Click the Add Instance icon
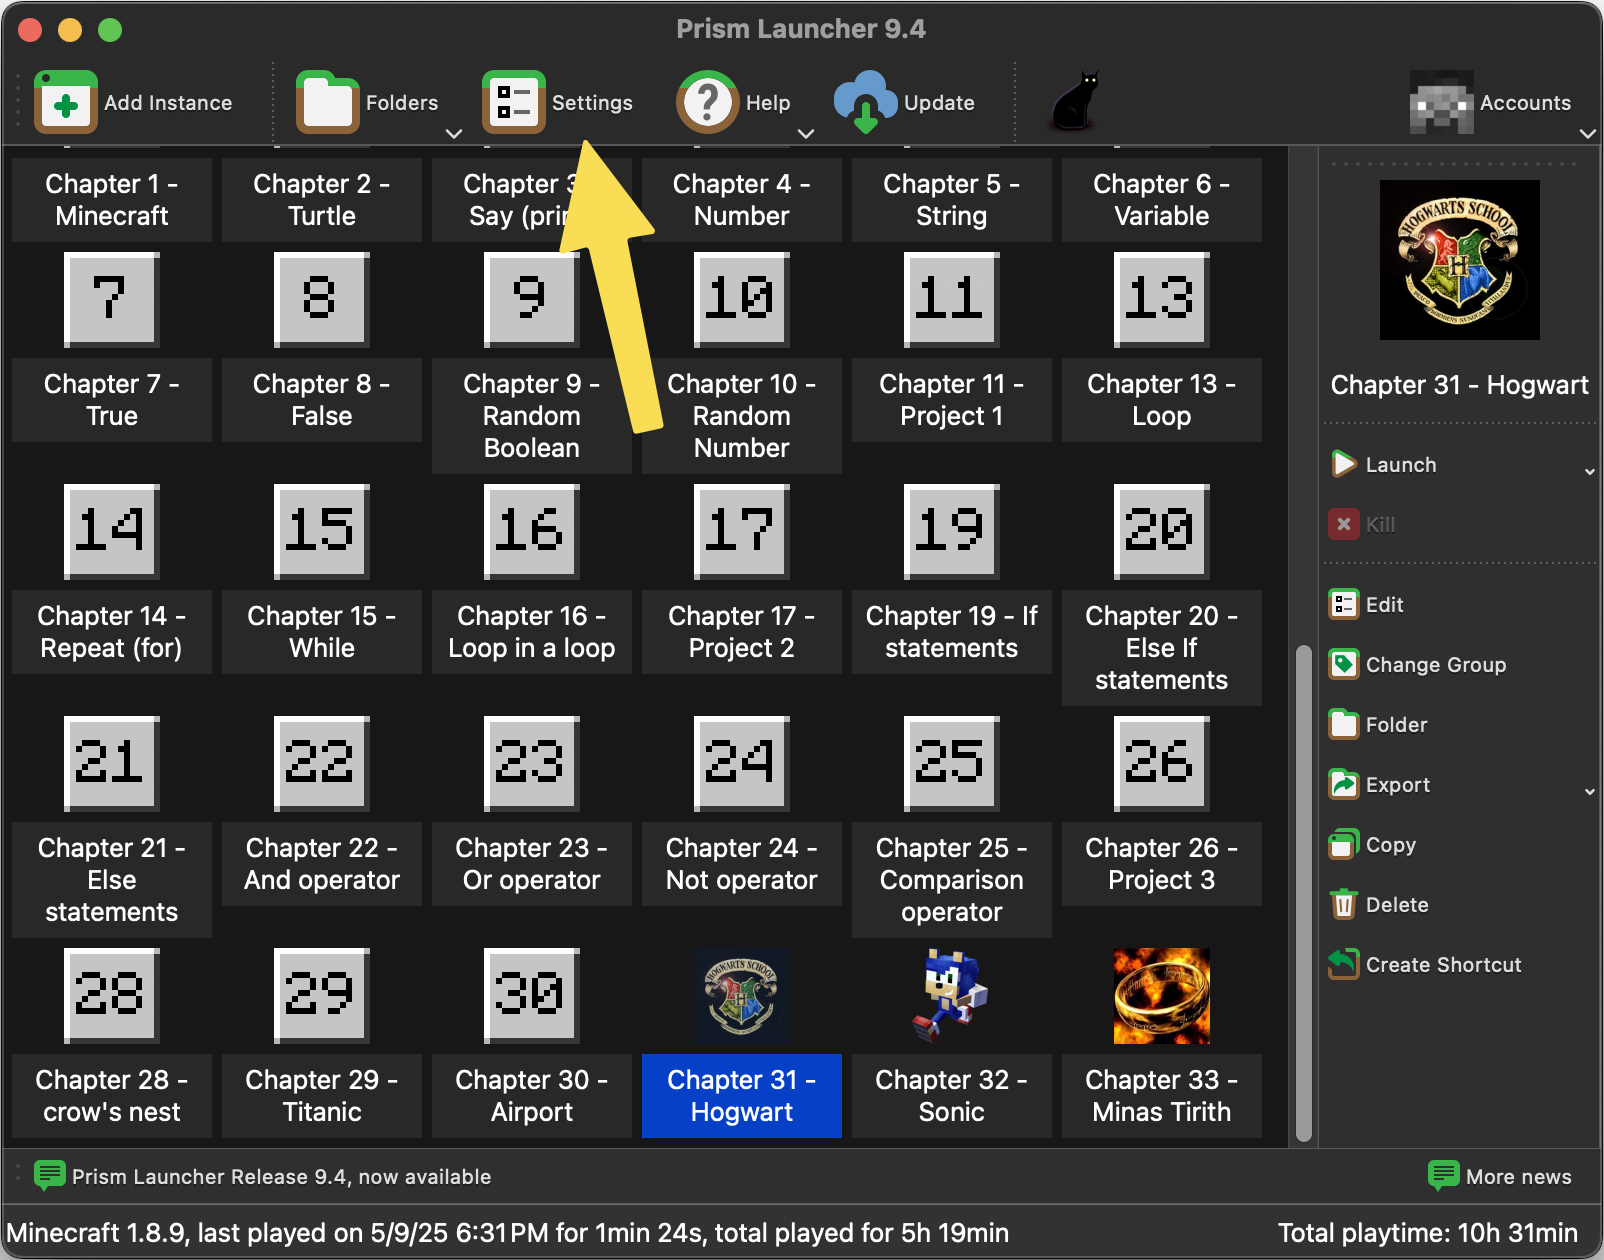The image size is (1604, 1260). [66, 102]
